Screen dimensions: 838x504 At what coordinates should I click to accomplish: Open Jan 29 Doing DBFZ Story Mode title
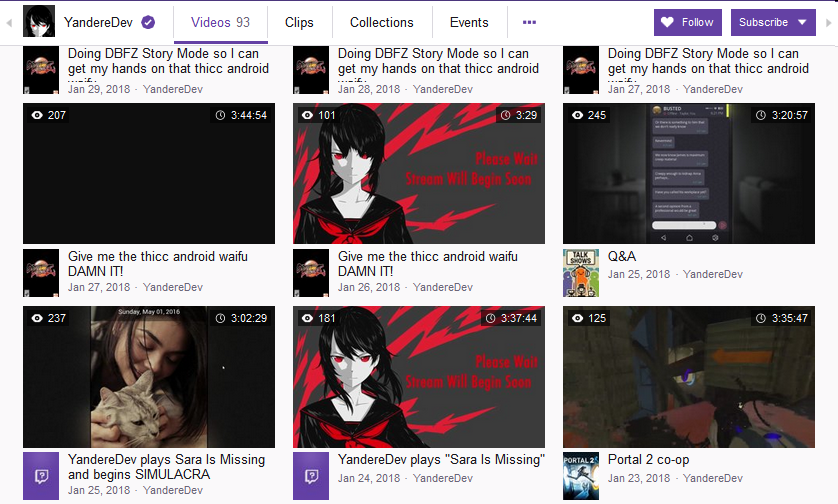click(x=168, y=61)
